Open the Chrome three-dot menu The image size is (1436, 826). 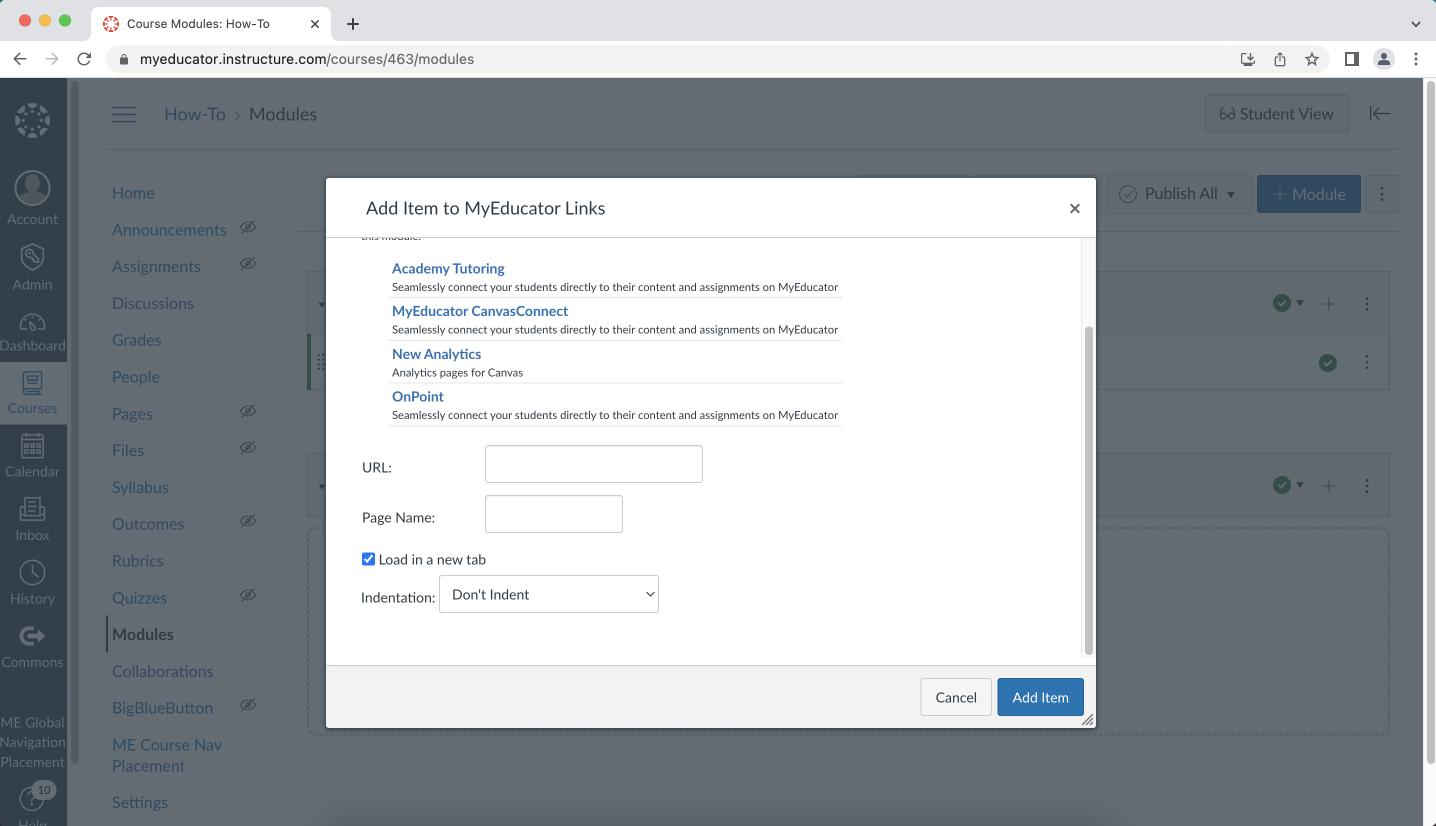coord(1416,59)
